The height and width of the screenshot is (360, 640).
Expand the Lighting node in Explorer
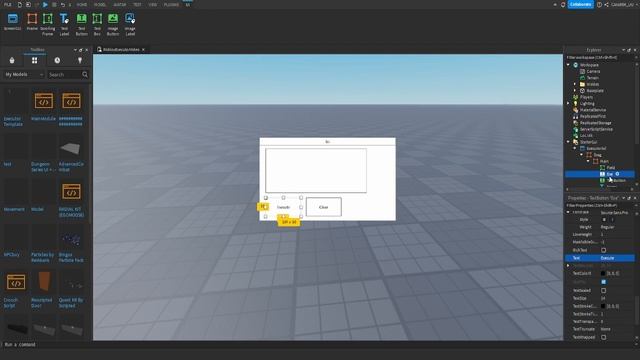click(x=568, y=104)
